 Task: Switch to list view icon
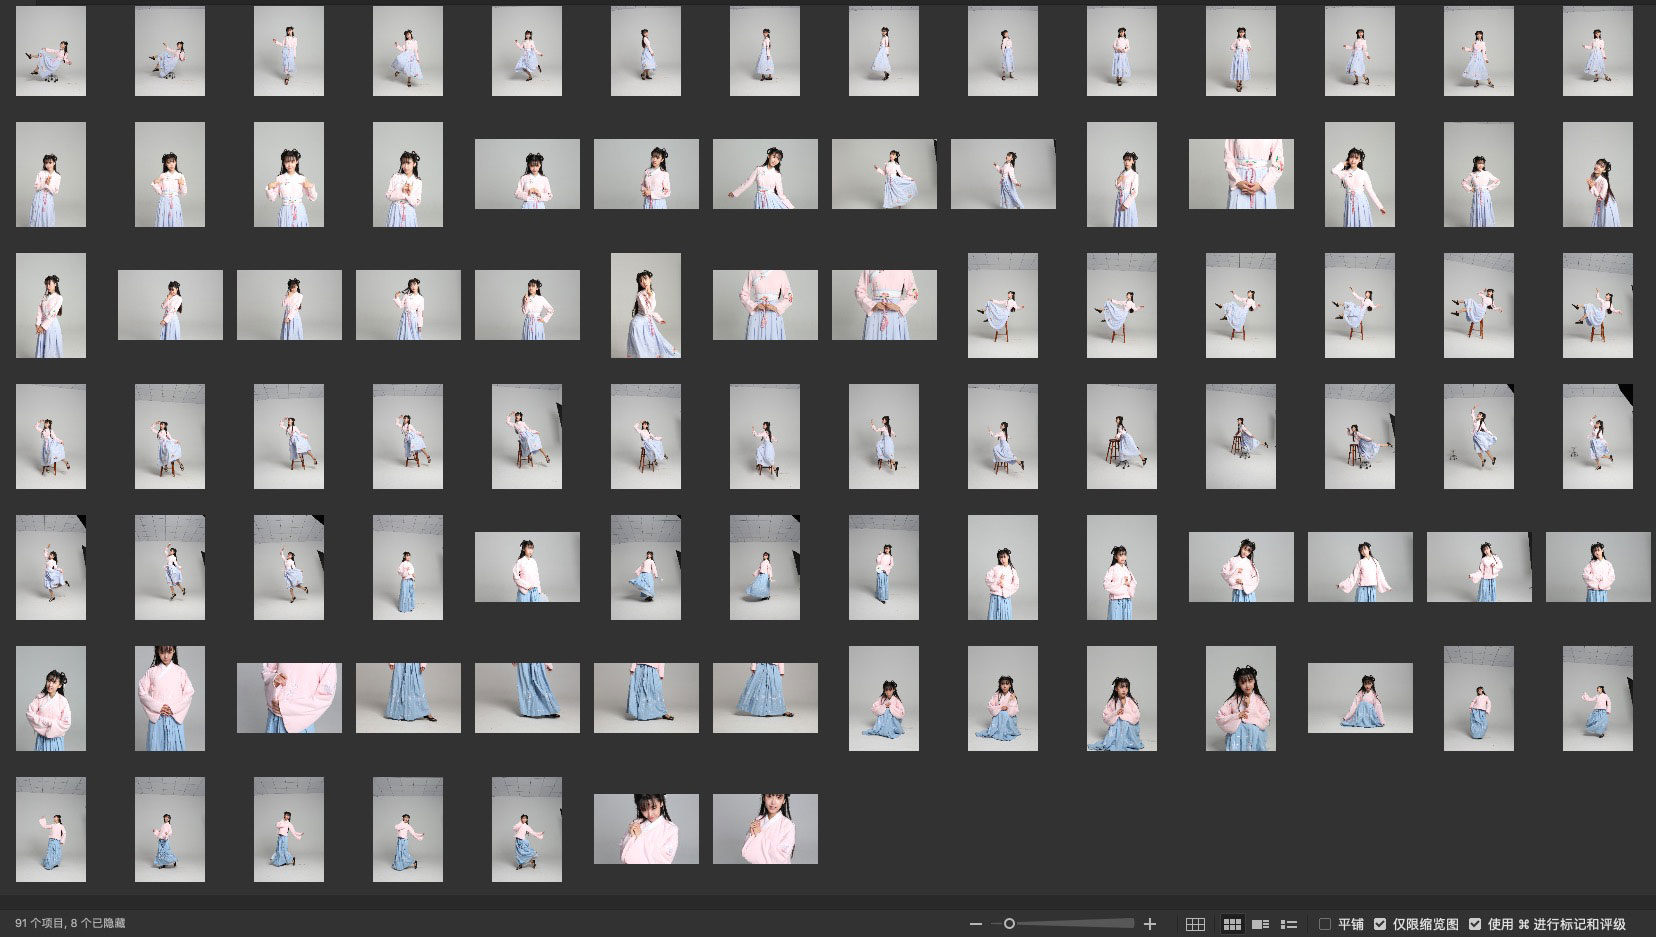coord(1289,924)
